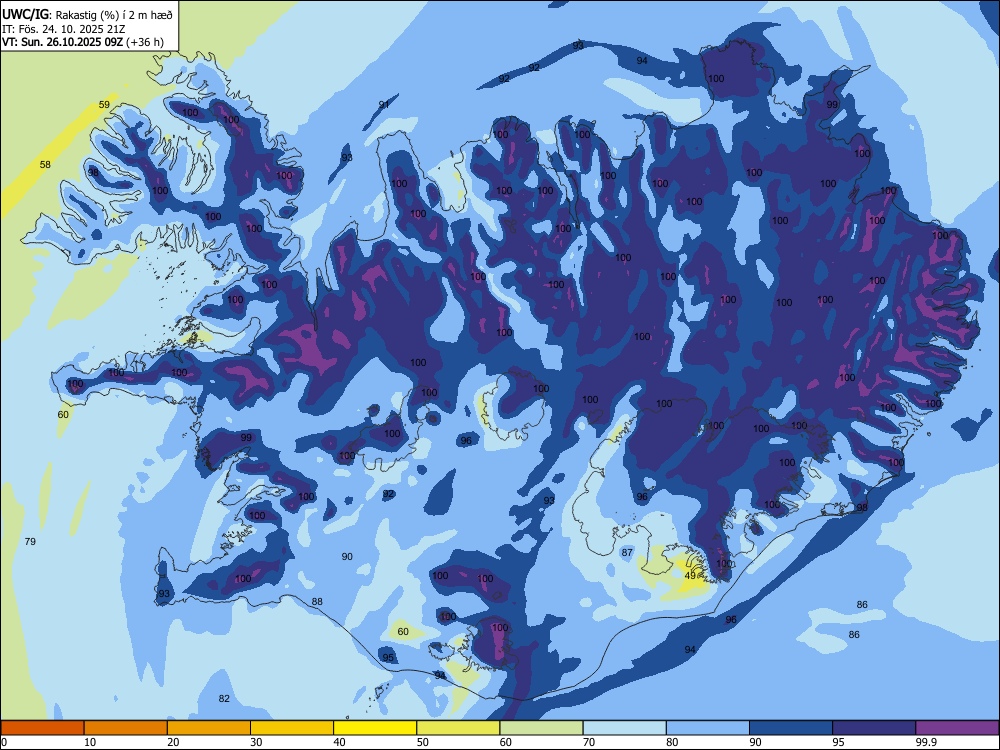Screen dimensions: 1000x750
Task: Click the '82' humidity value on the map
Action: point(224,698)
